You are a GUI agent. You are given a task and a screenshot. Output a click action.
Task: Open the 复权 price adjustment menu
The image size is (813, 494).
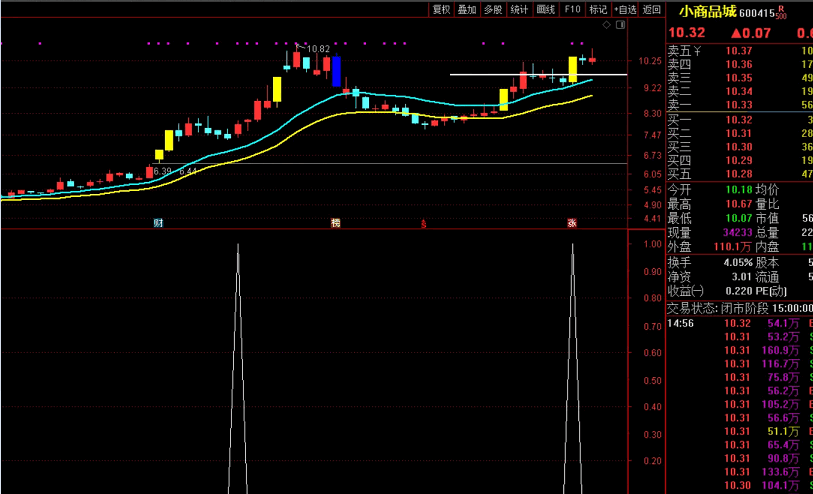tap(442, 9)
